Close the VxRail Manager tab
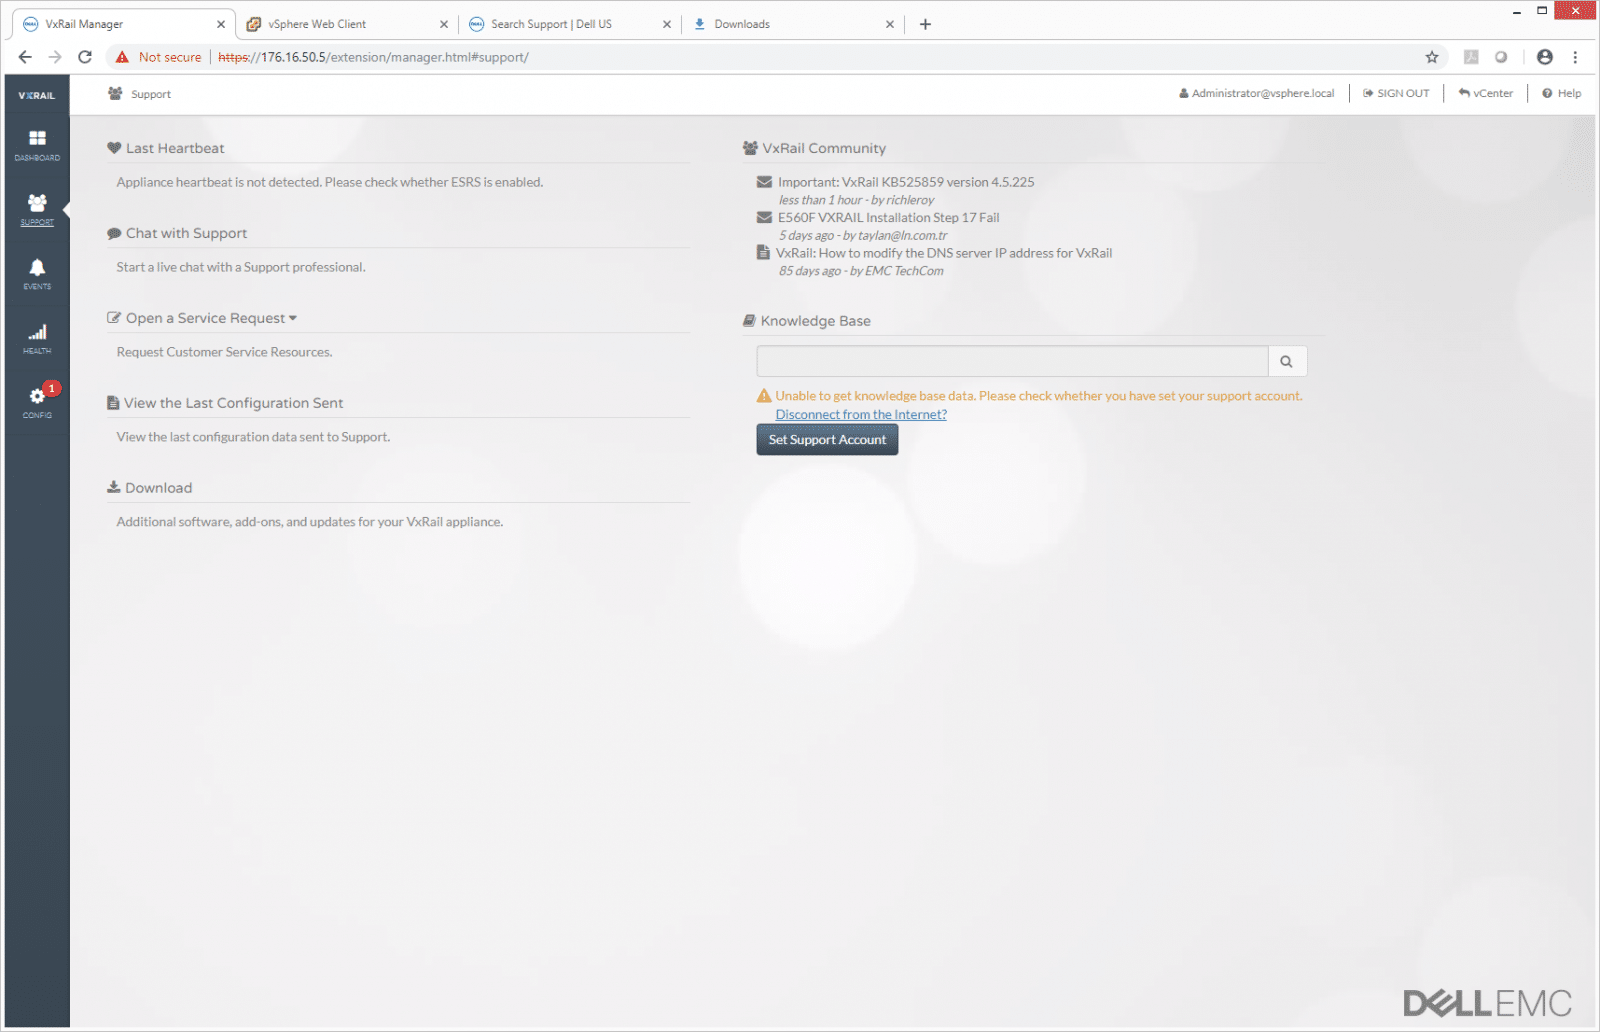This screenshot has width=1600, height=1032. pyautogui.click(x=221, y=24)
